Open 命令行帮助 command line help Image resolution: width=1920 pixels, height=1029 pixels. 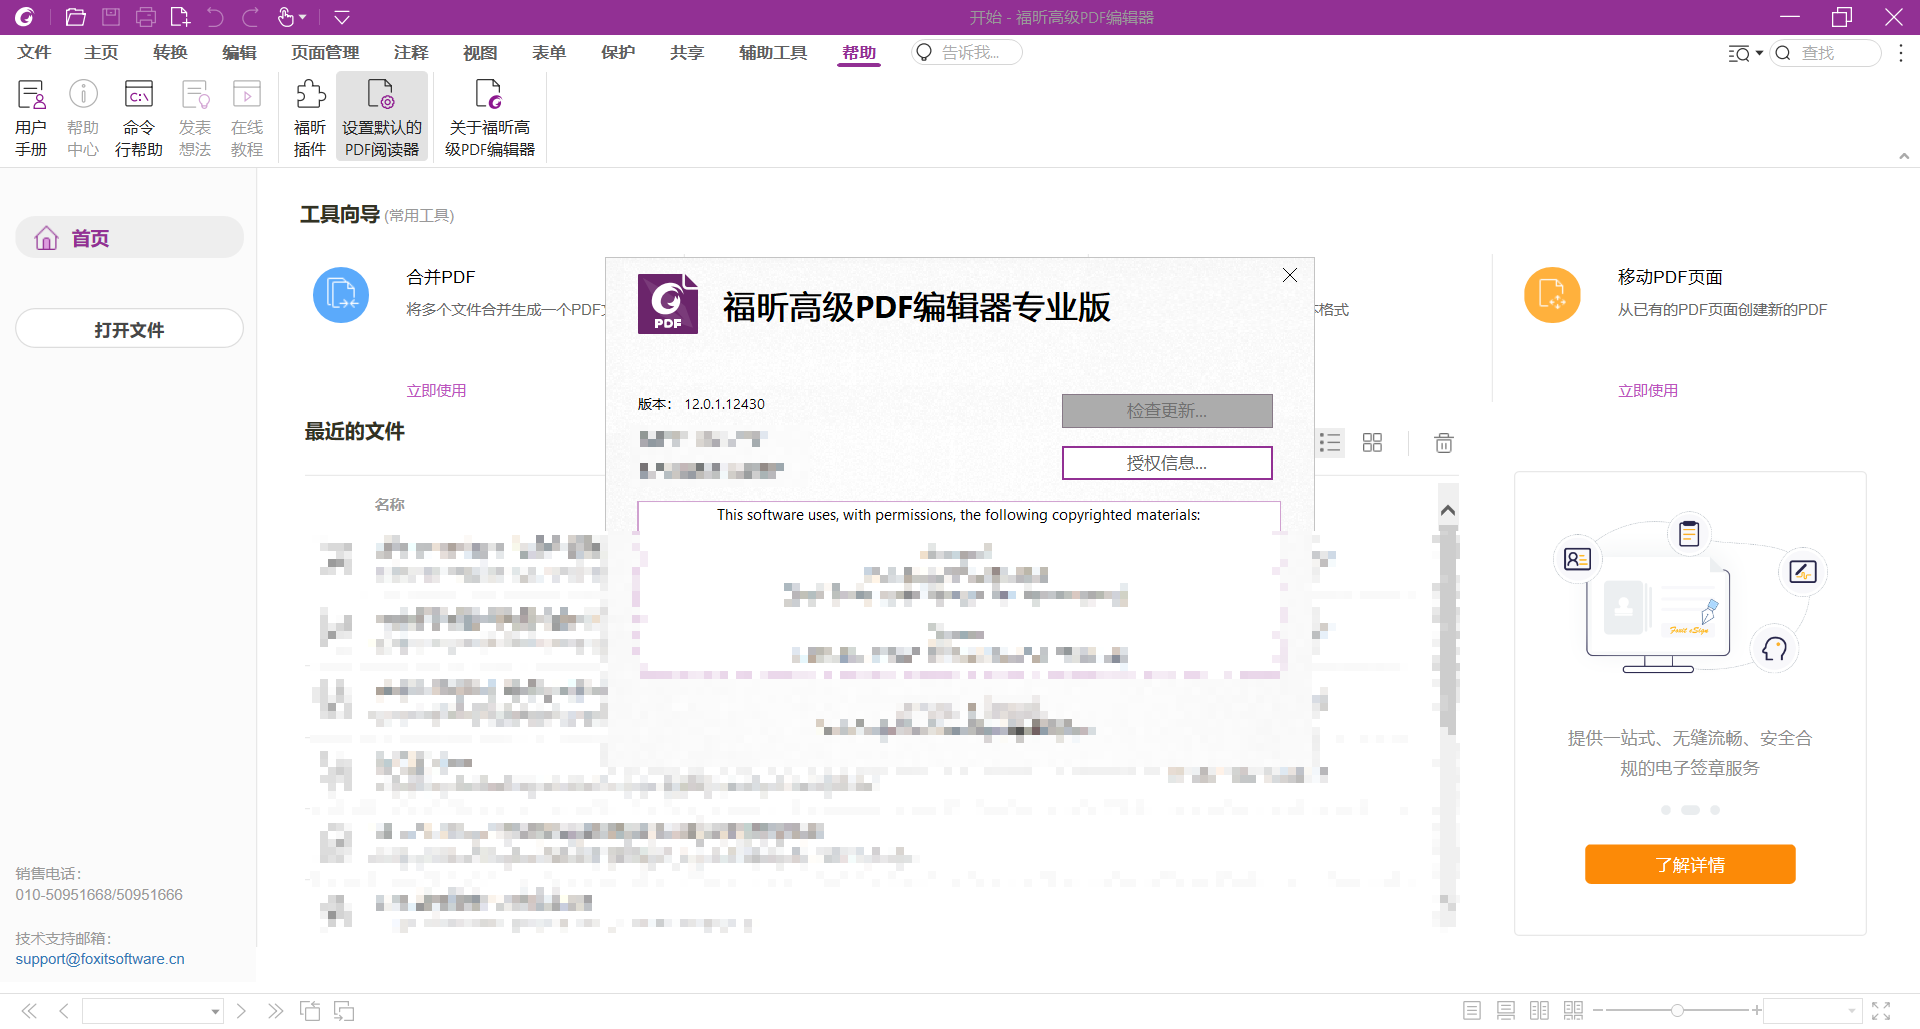tap(139, 117)
